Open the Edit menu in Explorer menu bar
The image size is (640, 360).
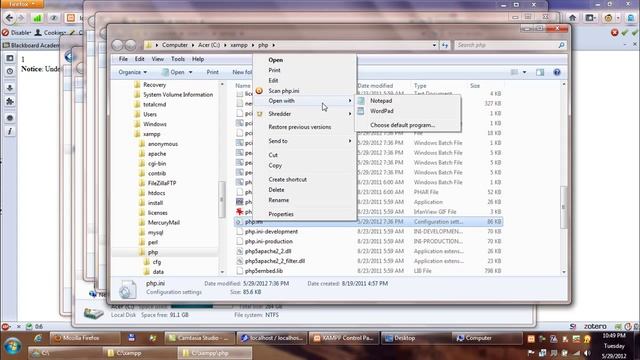pos(140,59)
